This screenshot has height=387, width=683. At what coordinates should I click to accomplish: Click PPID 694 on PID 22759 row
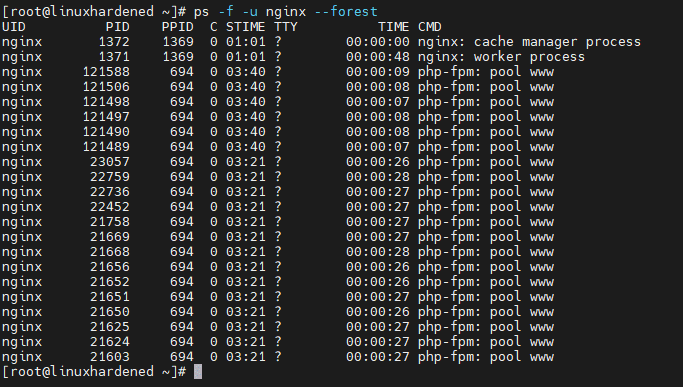pyautogui.click(x=182, y=177)
